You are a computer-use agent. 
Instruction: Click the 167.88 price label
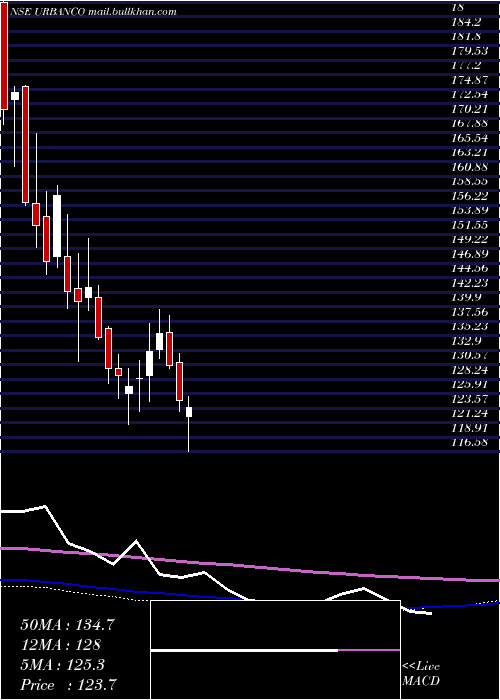click(x=470, y=123)
